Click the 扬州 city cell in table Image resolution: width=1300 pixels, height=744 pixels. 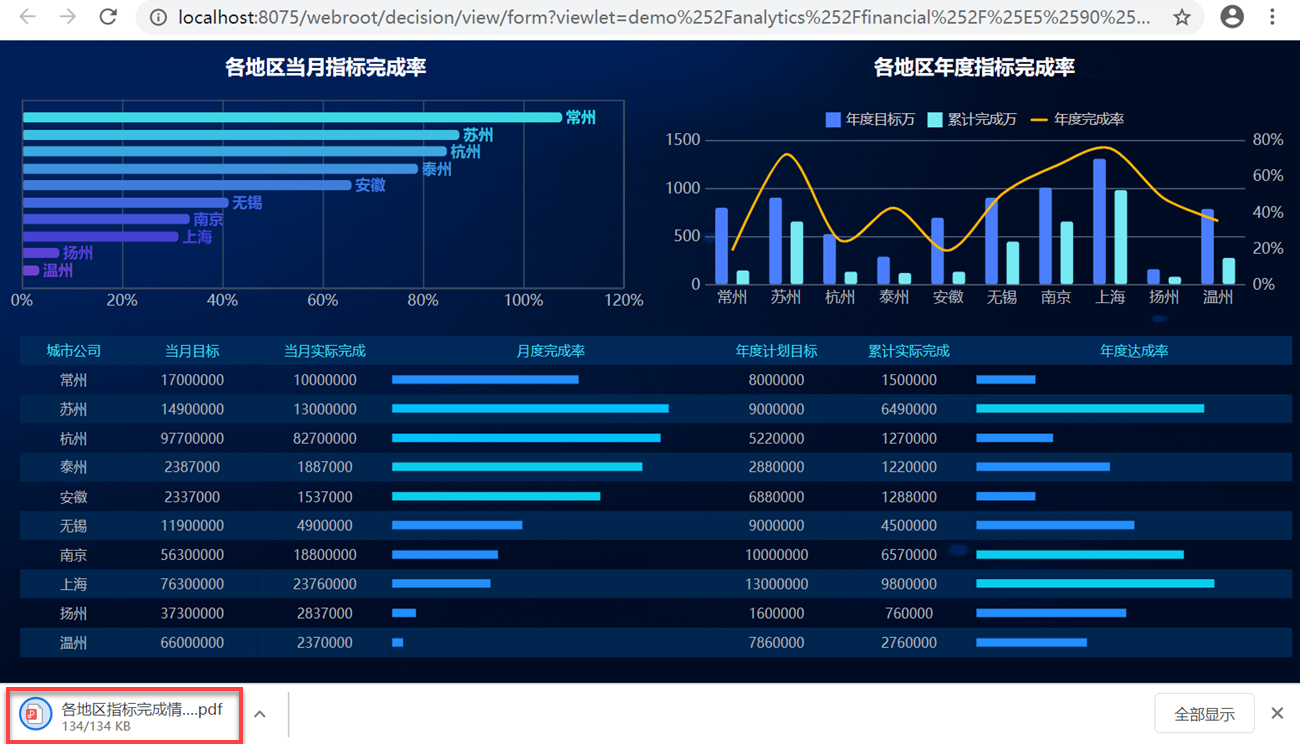tap(73, 613)
